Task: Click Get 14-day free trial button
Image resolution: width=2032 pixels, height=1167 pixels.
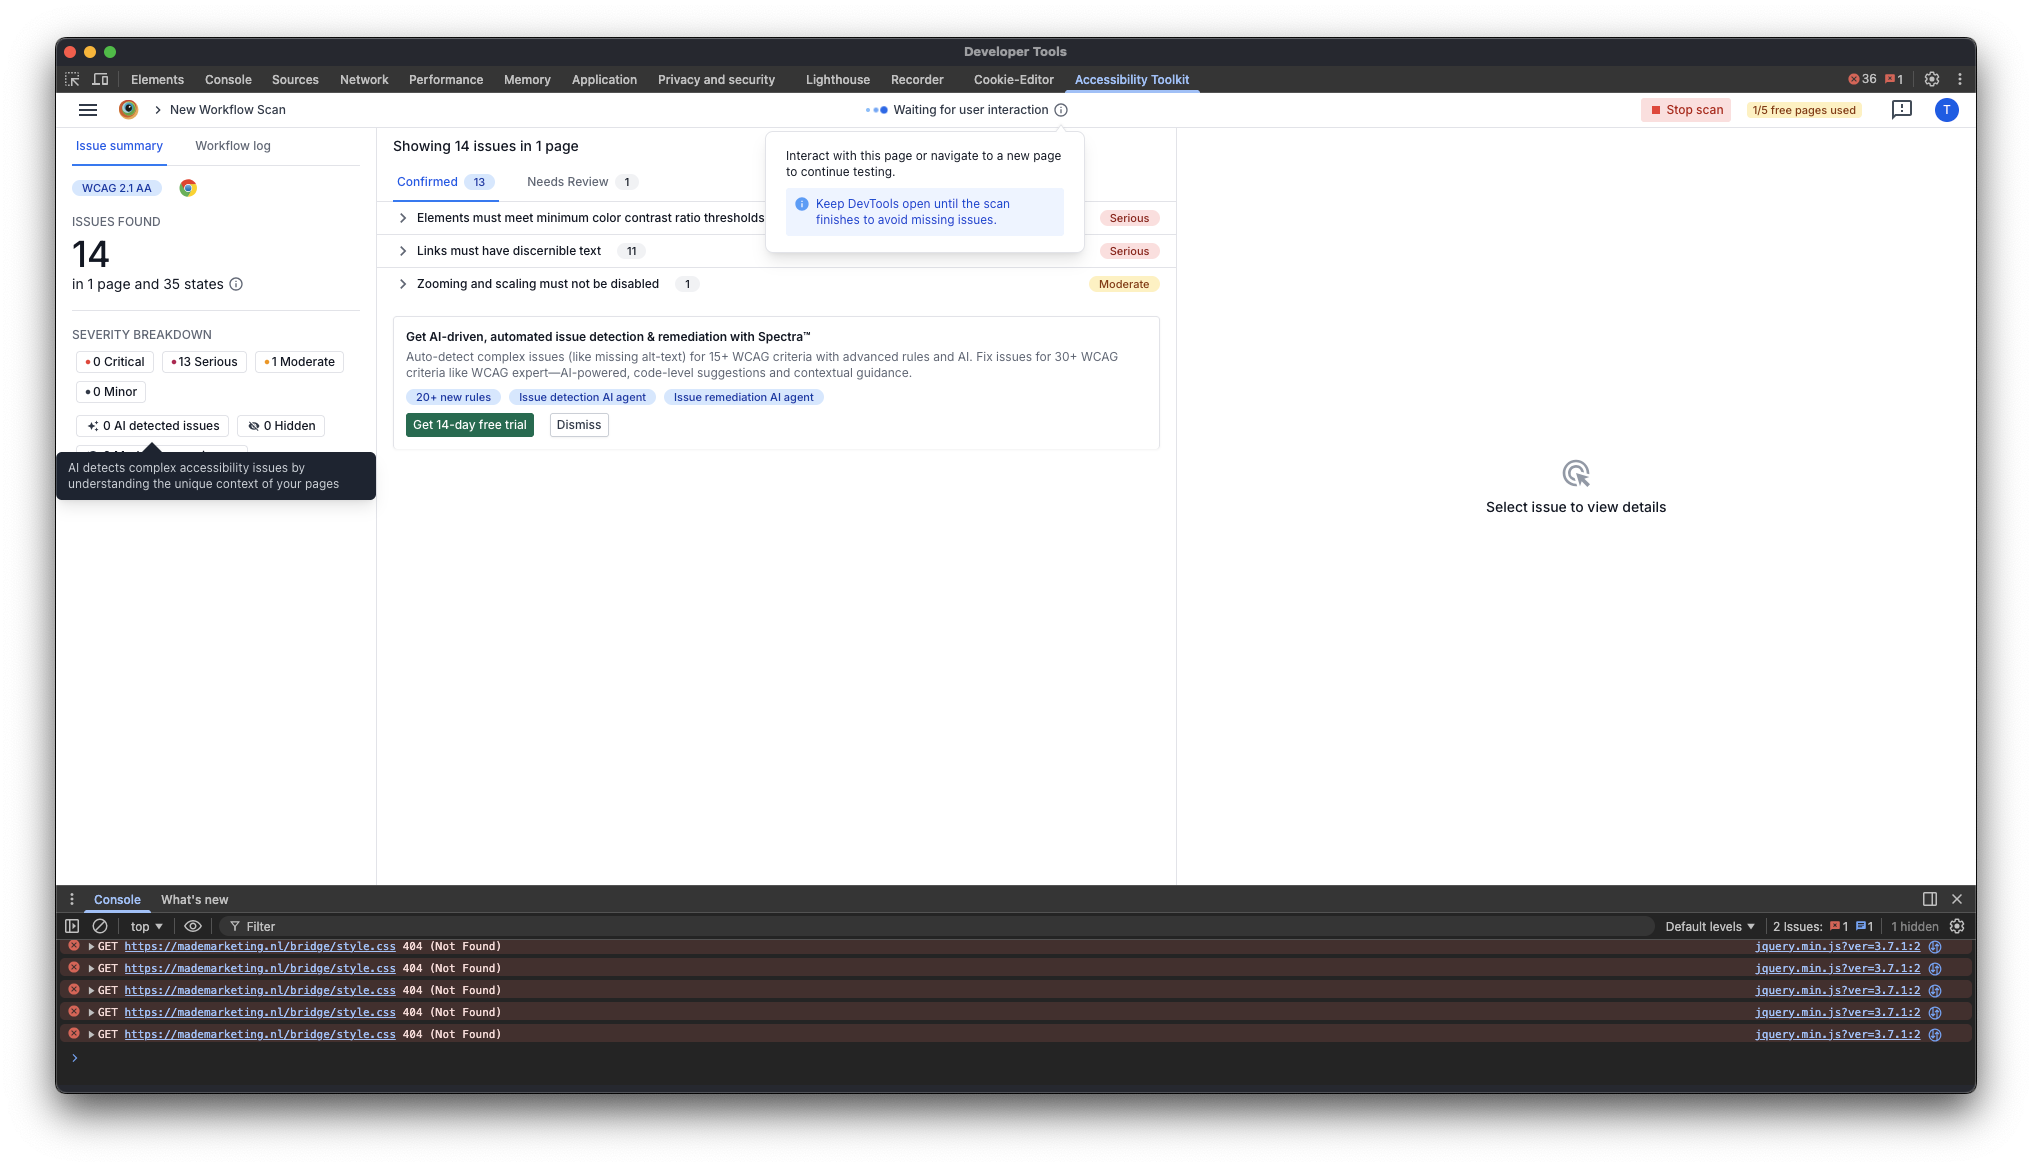Action: click(x=469, y=425)
